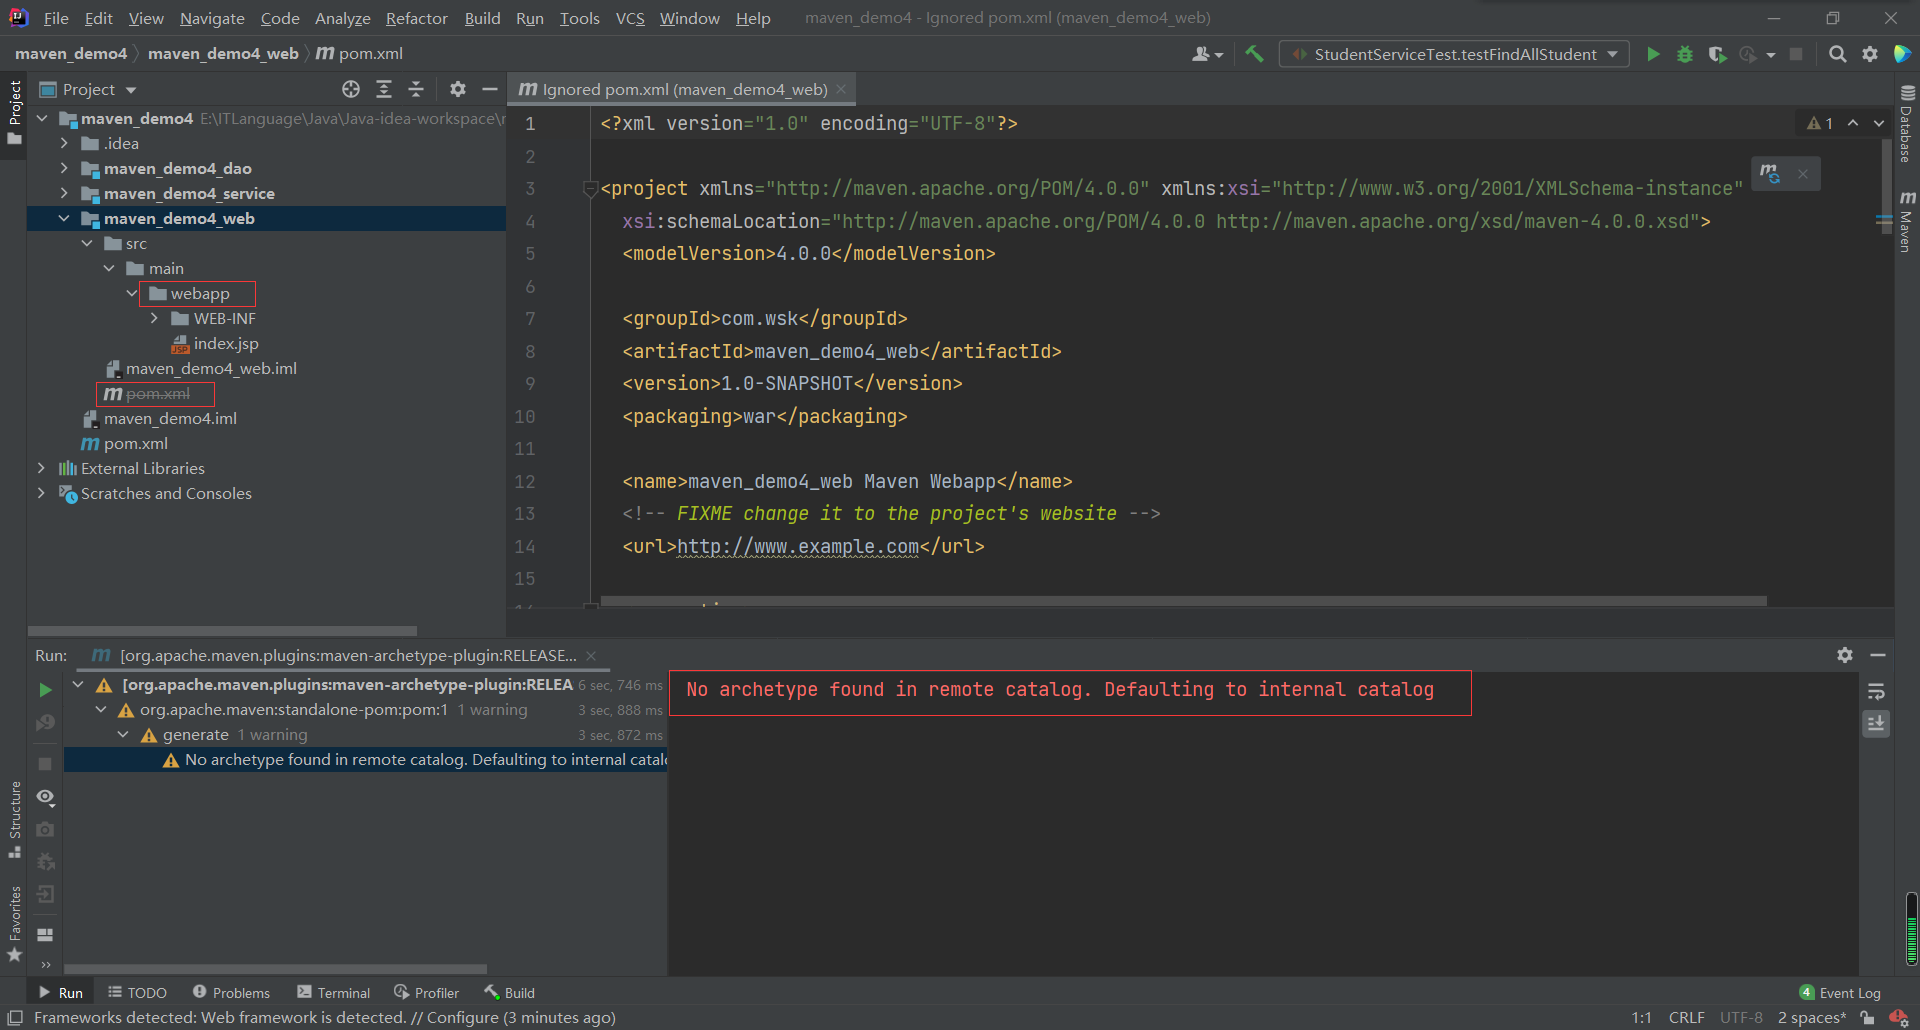Open IDE settings gear in the main toolbar
The height and width of the screenshot is (1030, 1920).
1869,54
